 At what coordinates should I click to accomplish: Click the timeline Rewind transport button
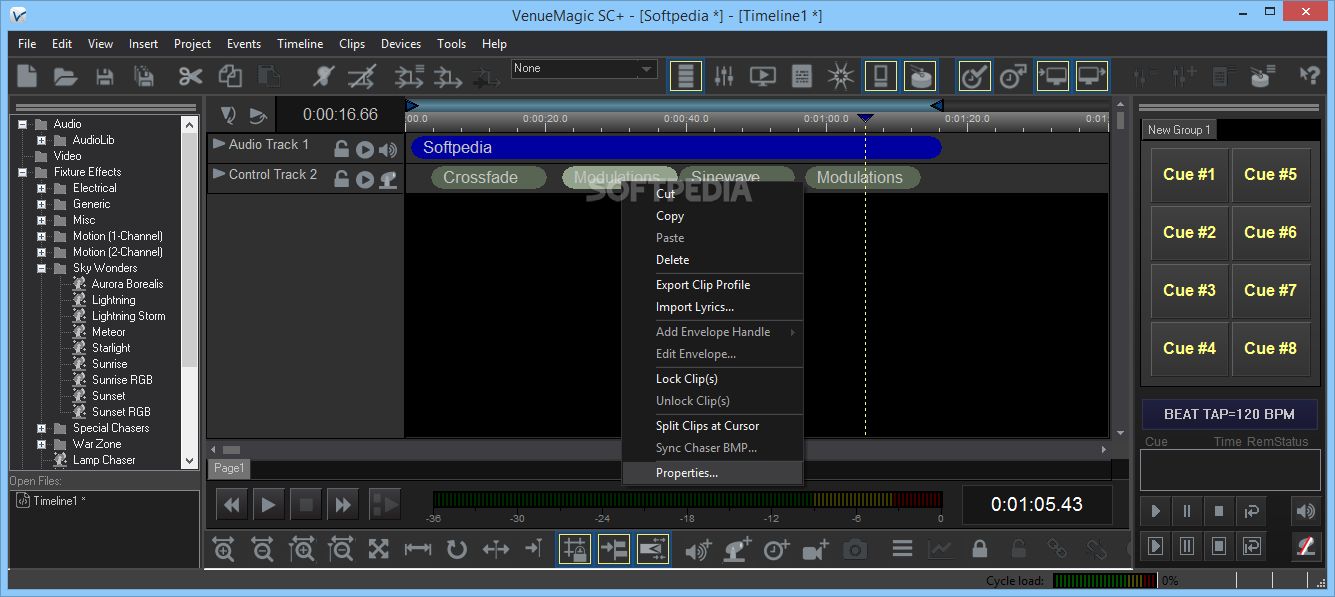[x=231, y=505]
